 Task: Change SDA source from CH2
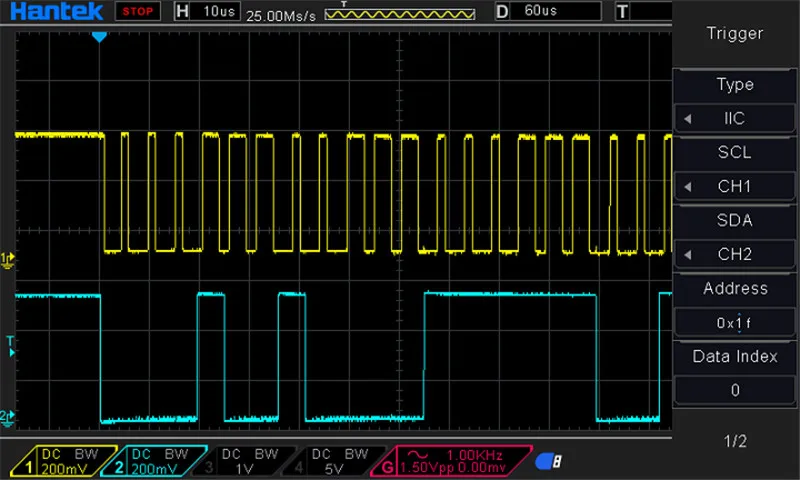tap(735, 255)
